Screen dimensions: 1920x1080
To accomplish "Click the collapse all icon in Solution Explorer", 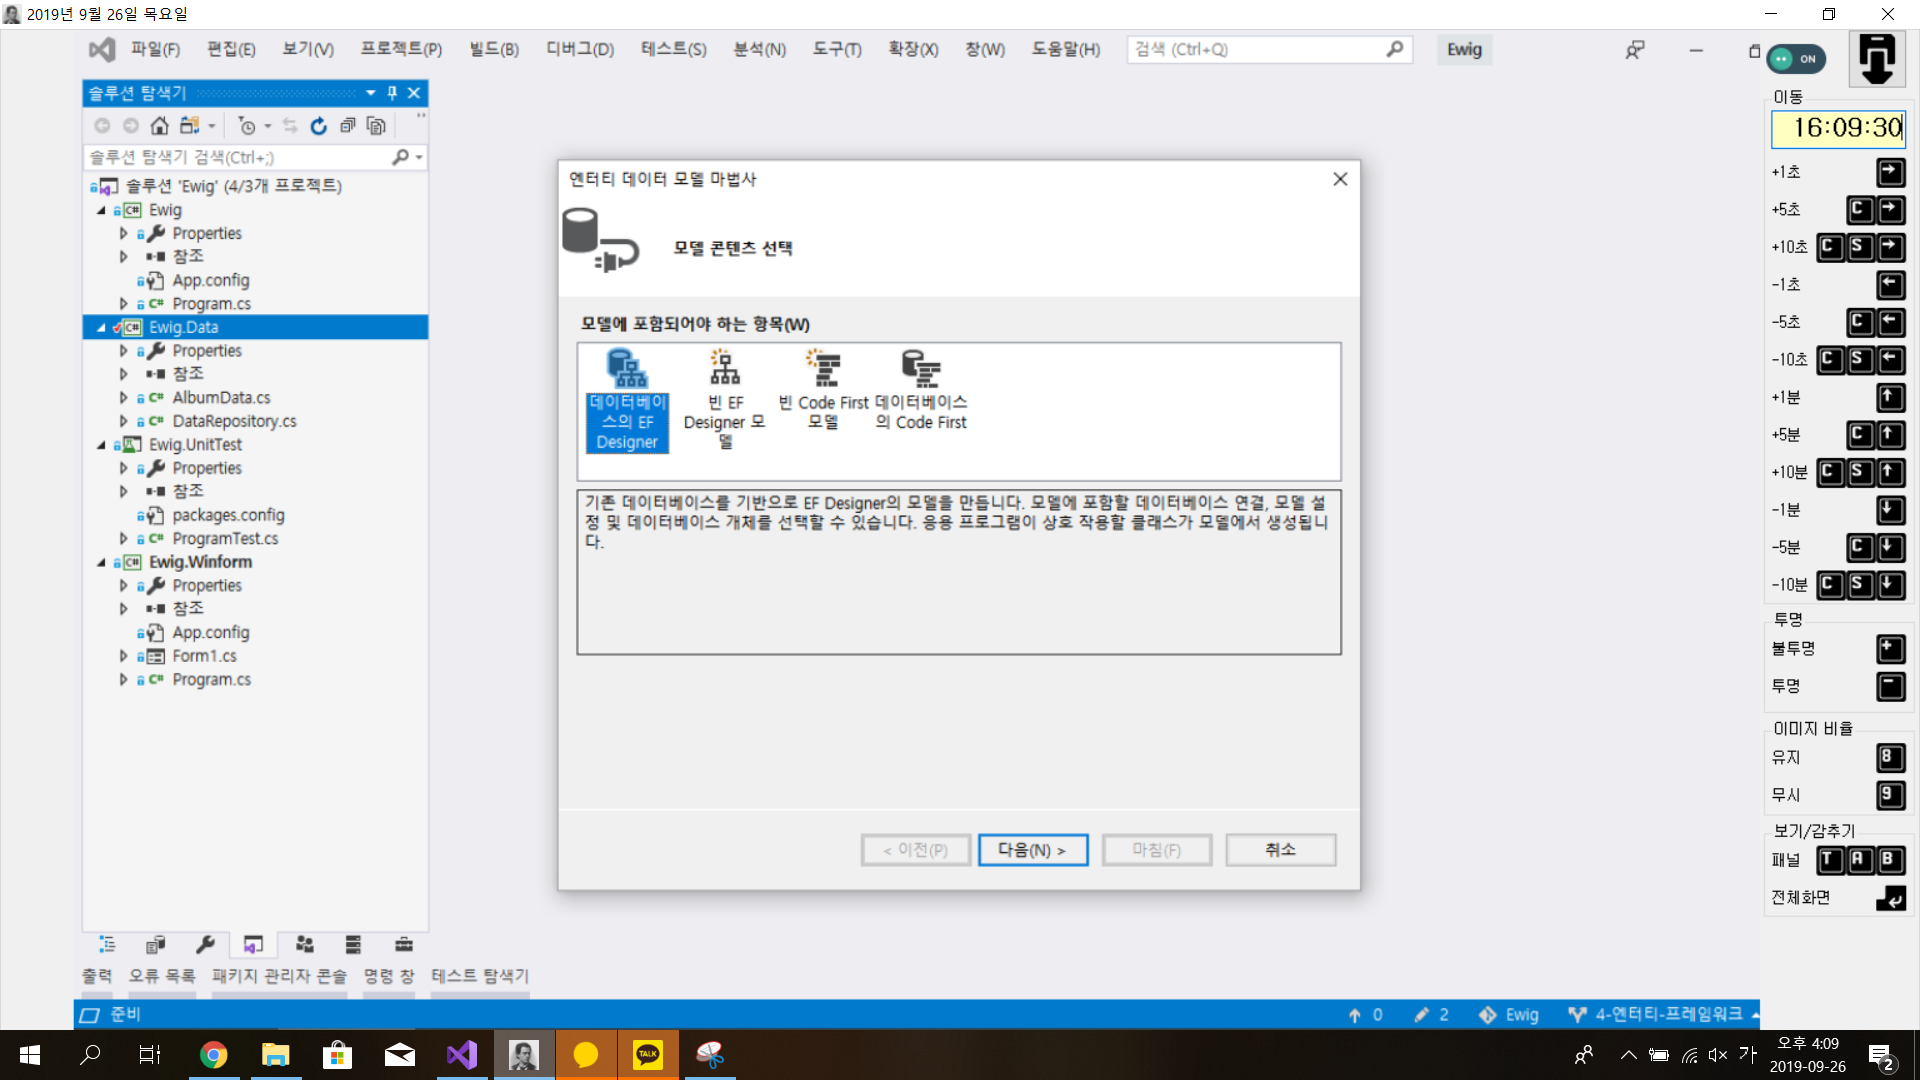I will (347, 126).
